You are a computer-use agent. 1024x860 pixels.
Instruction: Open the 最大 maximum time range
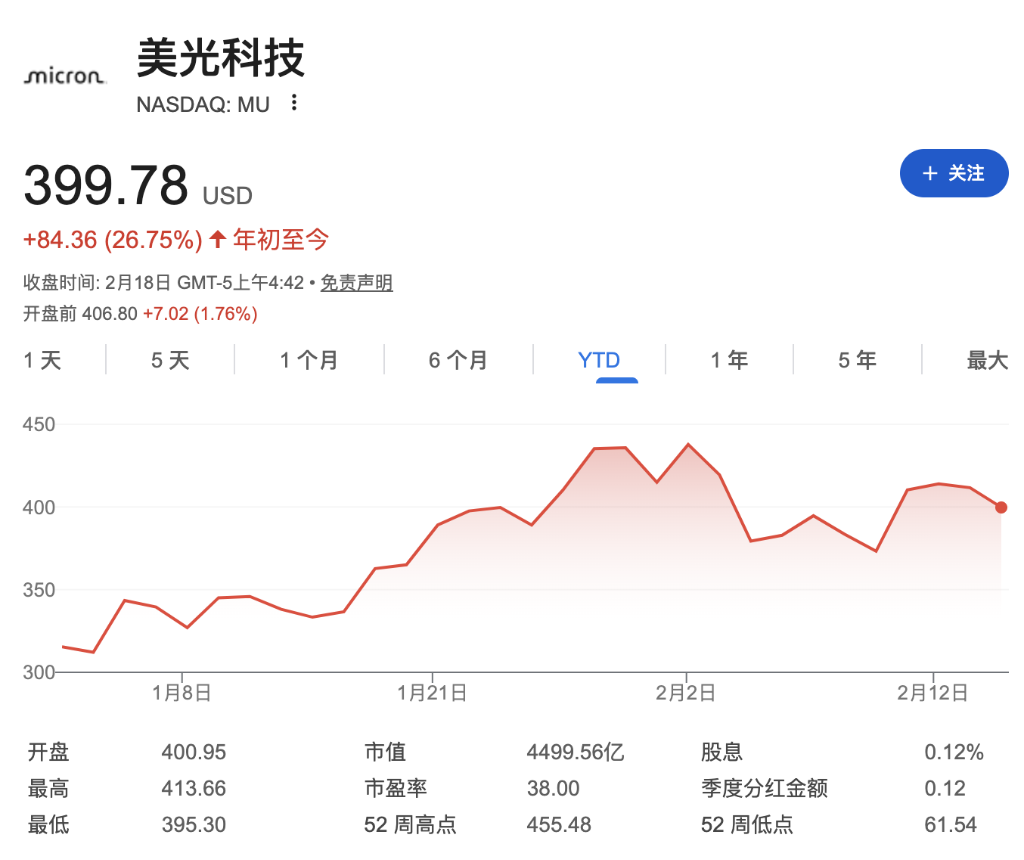pos(987,360)
